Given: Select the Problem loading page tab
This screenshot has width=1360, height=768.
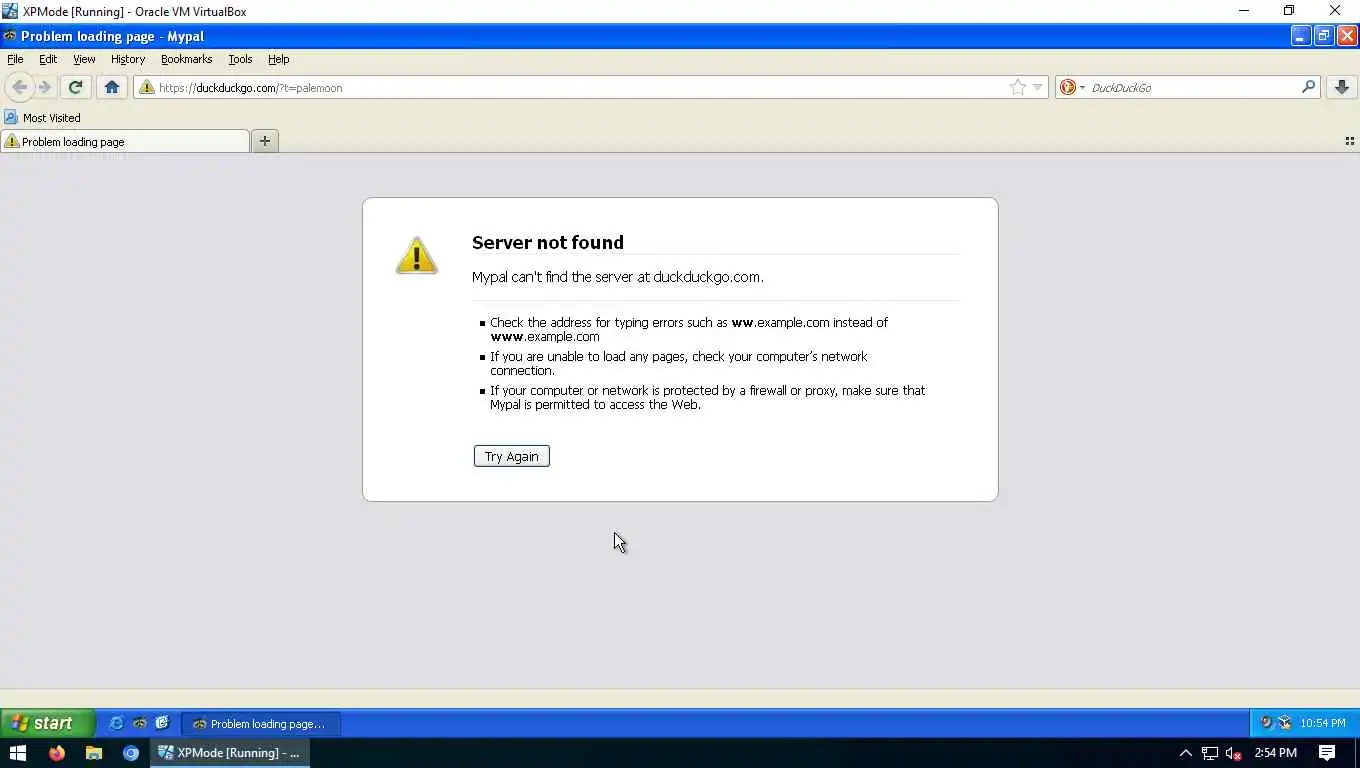Looking at the screenshot, I should [125, 141].
